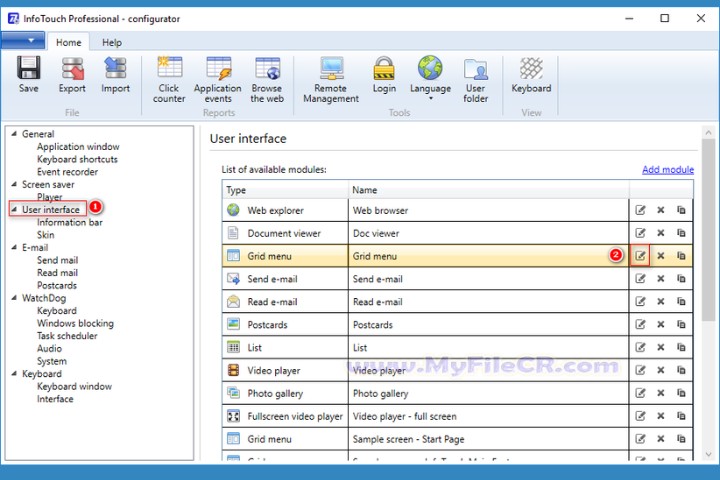Select the Web explorer row

[x=457, y=210]
